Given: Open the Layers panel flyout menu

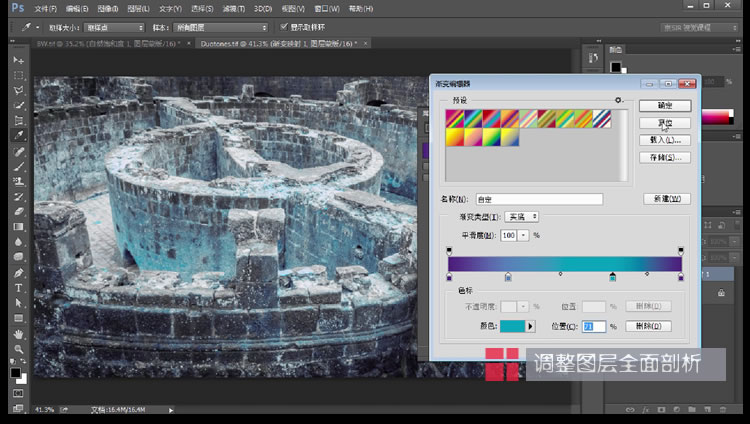Looking at the screenshot, I should (x=737, y=212).
